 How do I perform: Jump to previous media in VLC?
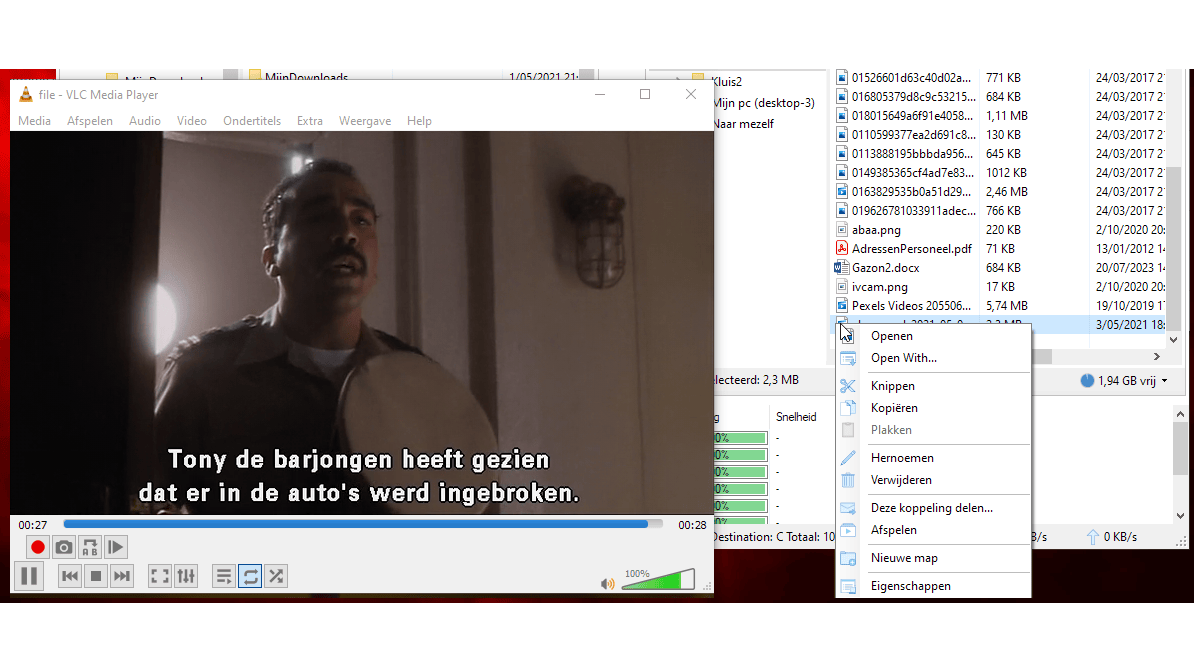coord(69,576)
